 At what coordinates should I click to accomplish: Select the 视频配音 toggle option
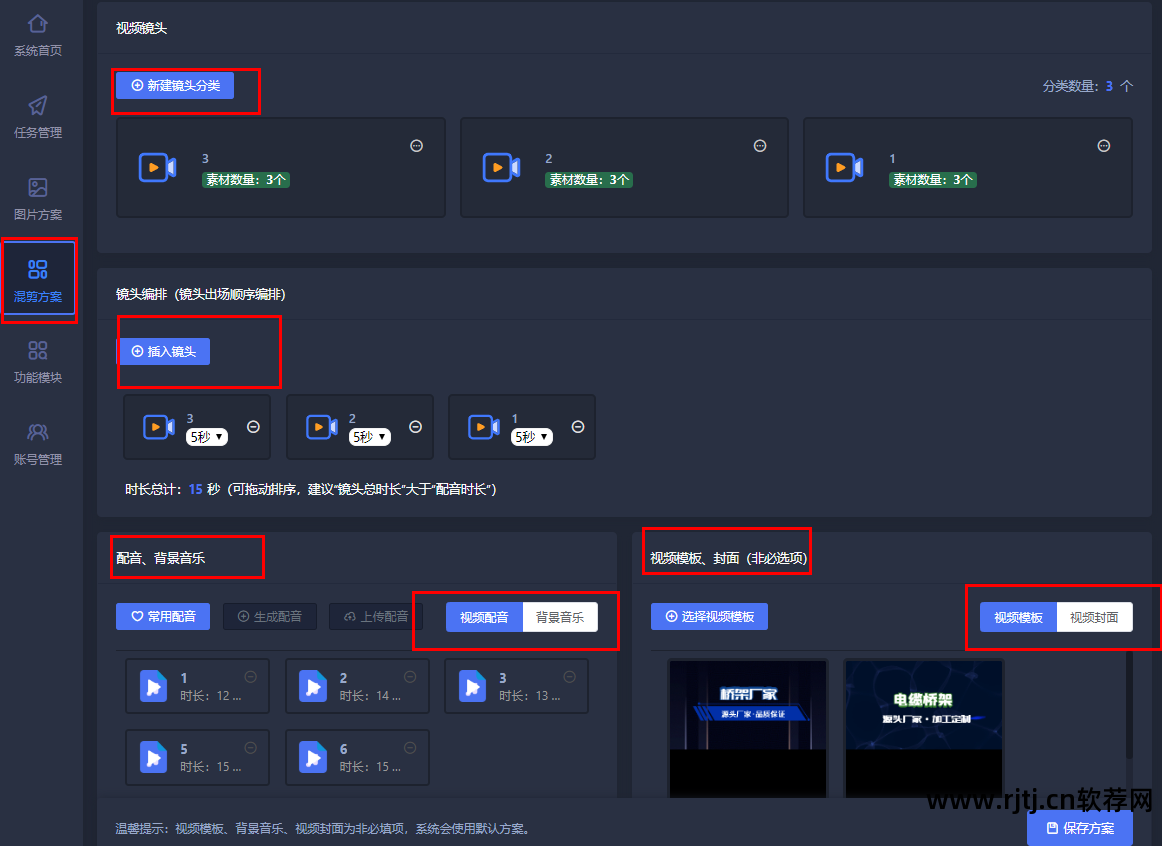click(484, 617)
